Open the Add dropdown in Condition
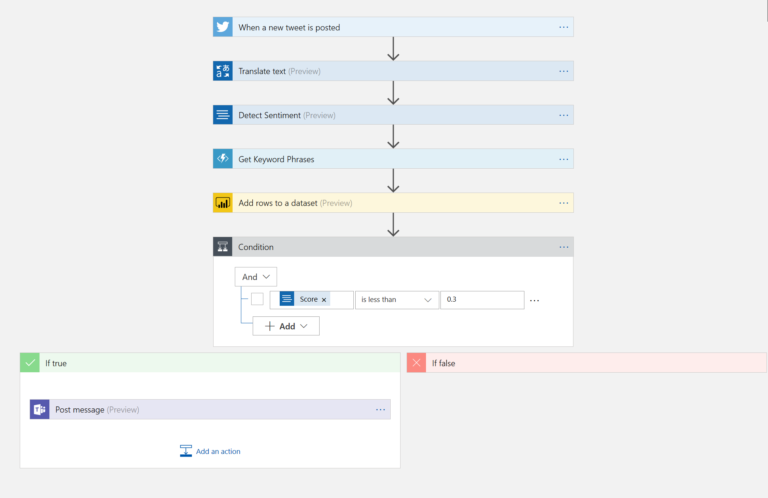The width and height of the screenshot is (768, 498). point(286,326)
